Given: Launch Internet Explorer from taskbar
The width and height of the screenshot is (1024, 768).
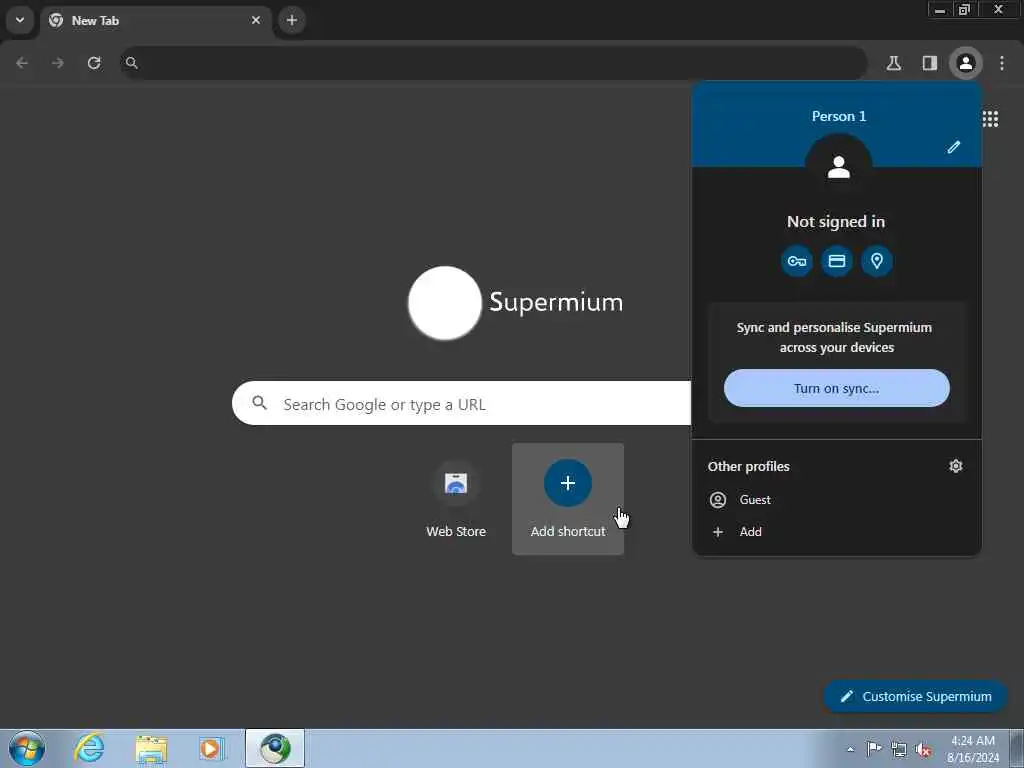Looking at the screenshot, I should tap(89, 748).
